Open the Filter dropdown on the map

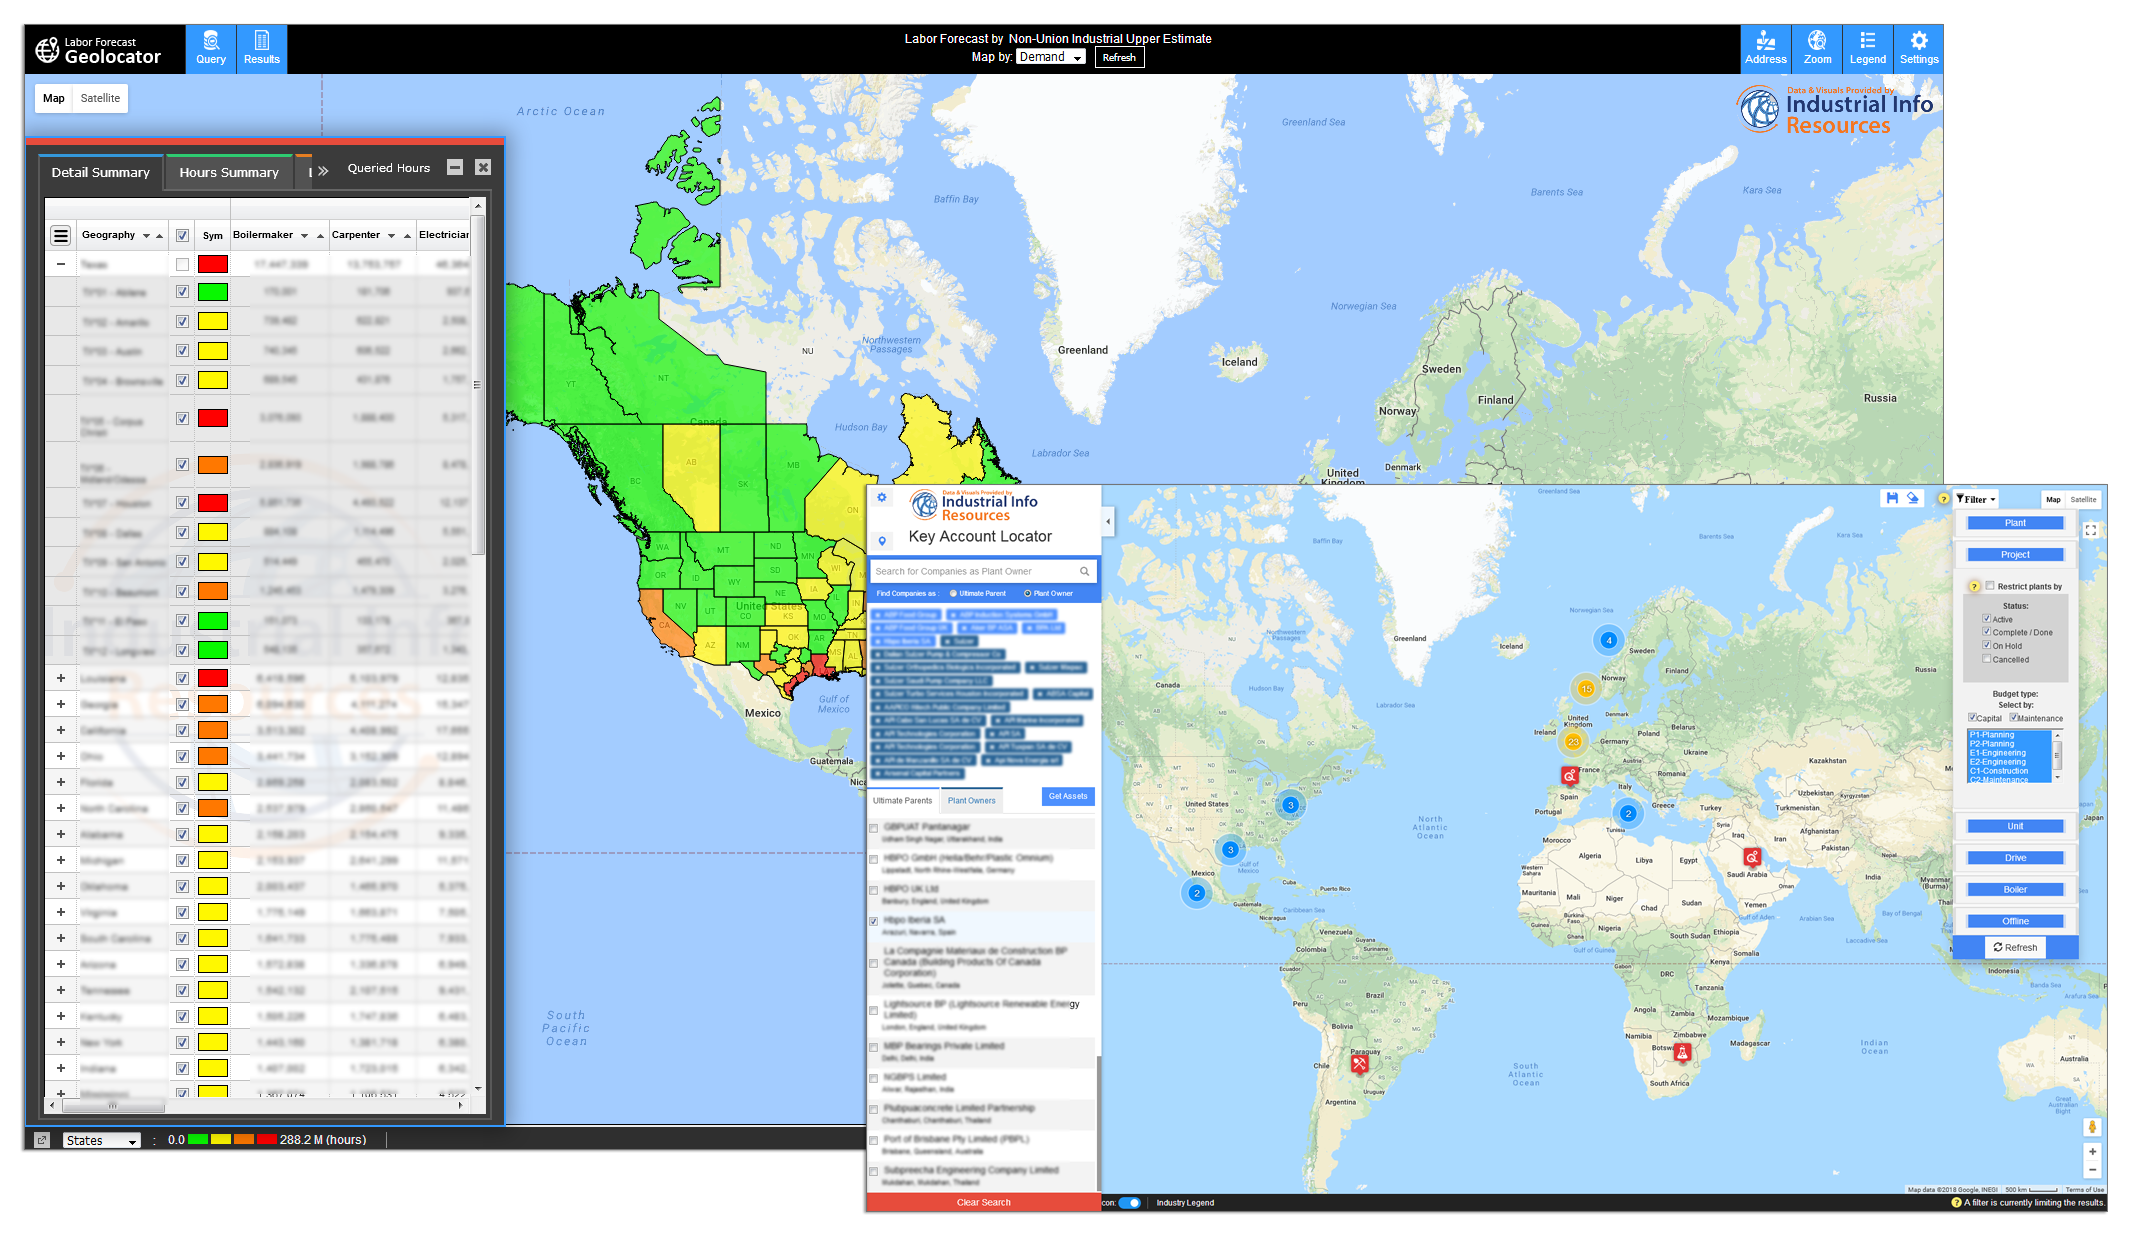[1975, 499]
